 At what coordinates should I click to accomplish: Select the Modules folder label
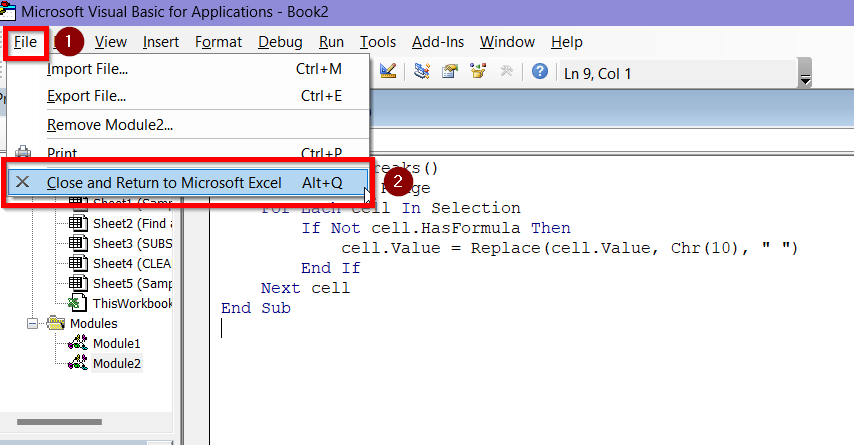[94, 324]
